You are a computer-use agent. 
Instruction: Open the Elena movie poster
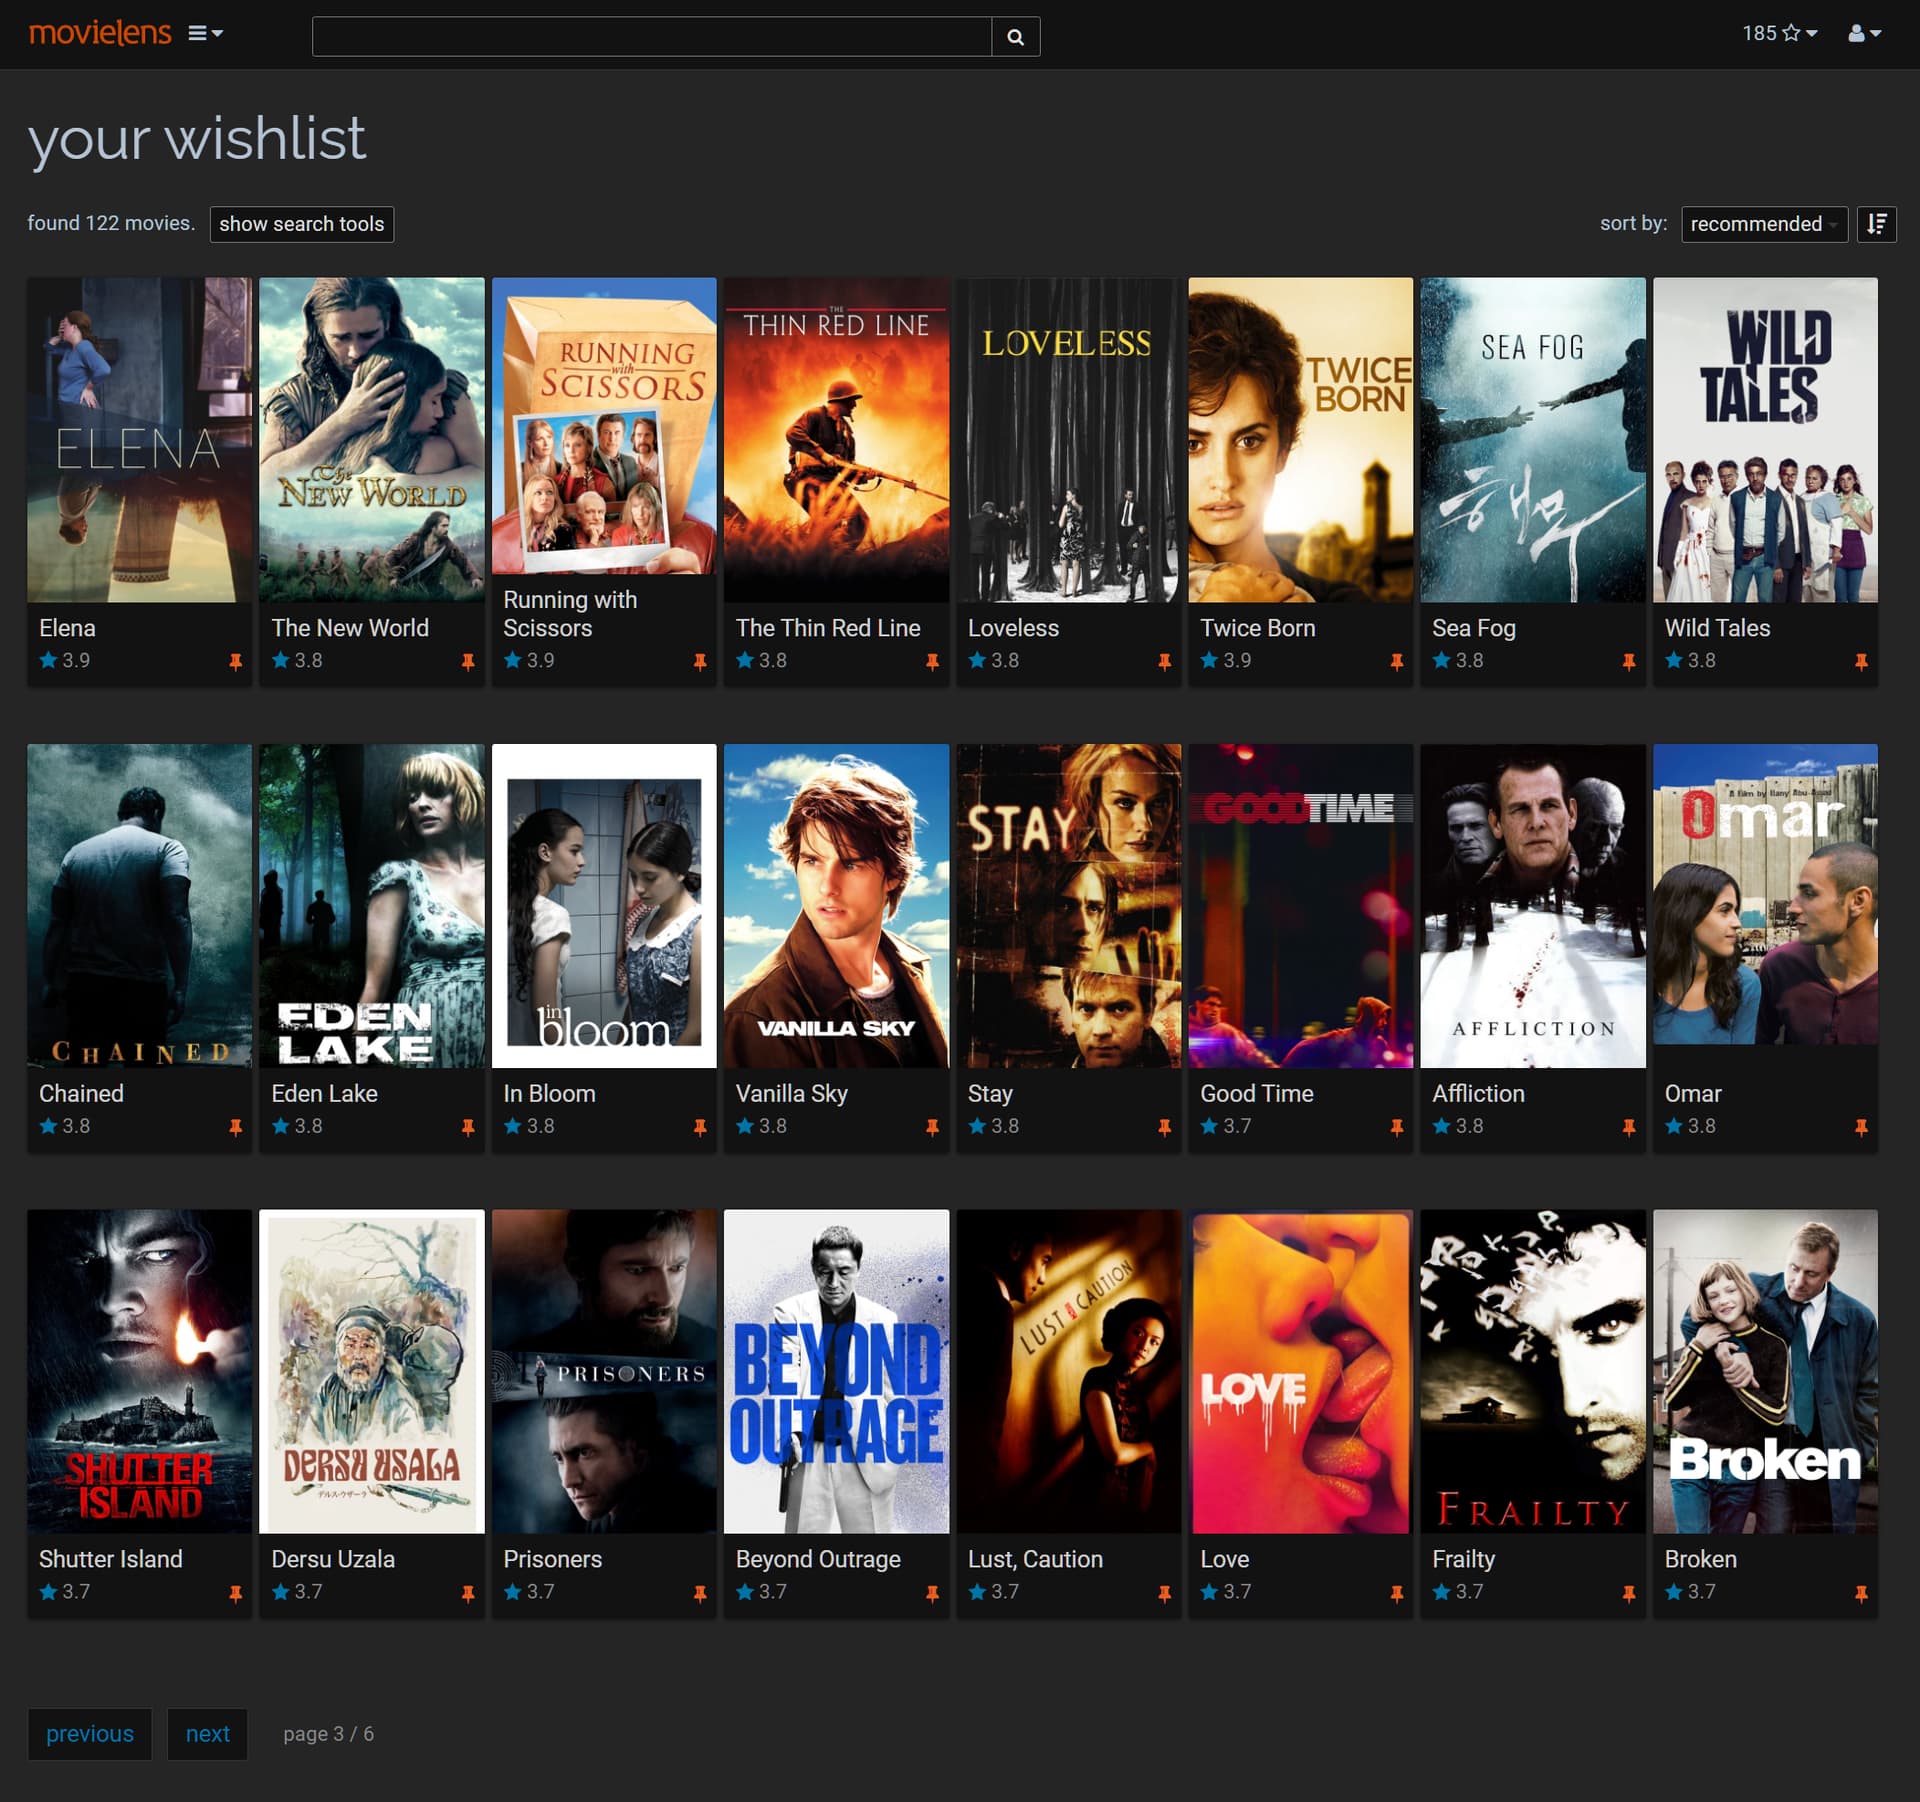coord(140,440)
